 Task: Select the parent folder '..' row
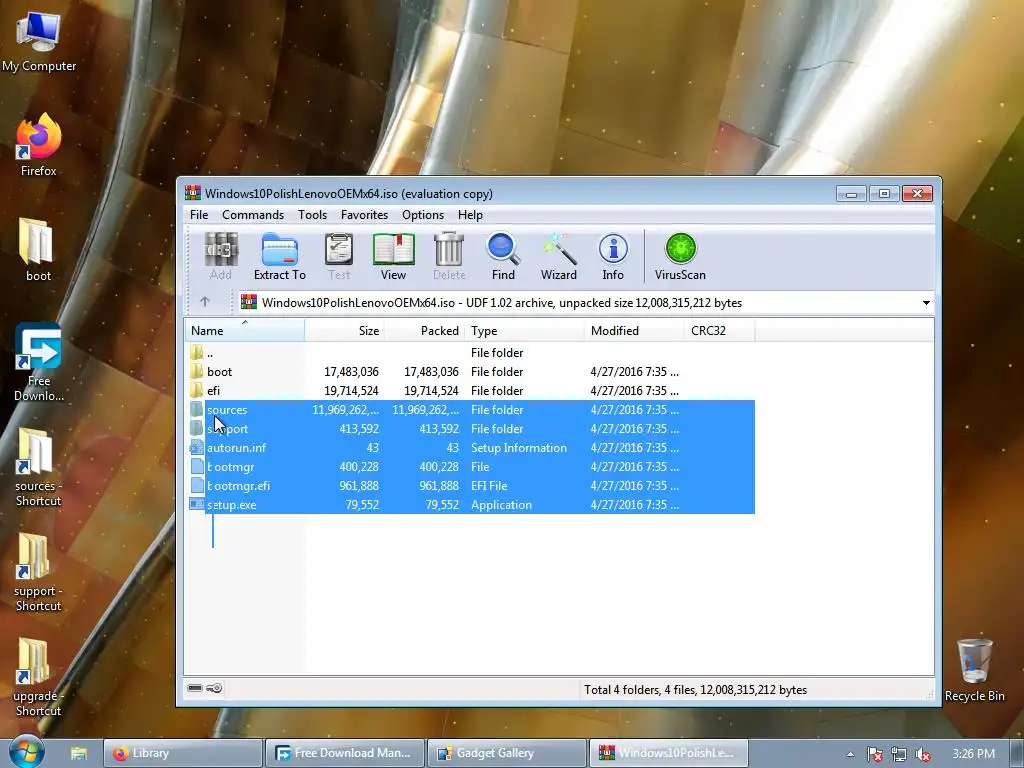tap(470, 353)
